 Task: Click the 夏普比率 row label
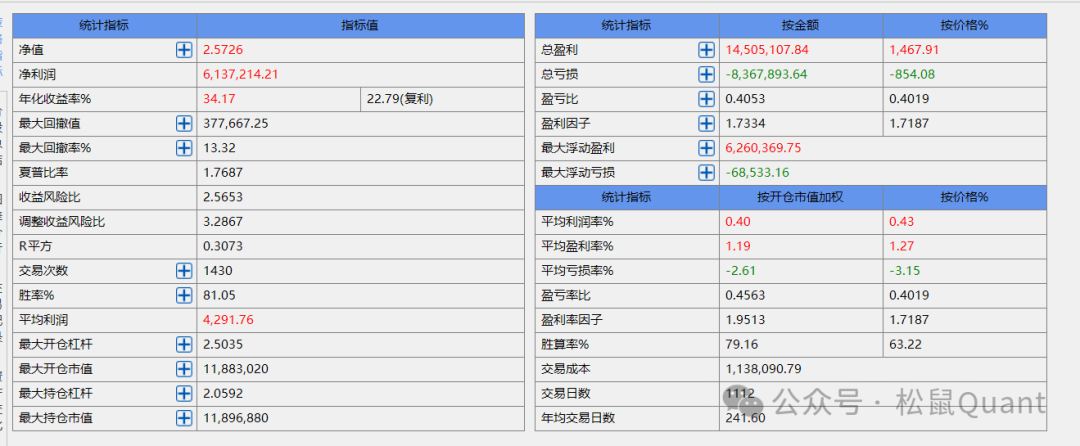pos(44,173)
